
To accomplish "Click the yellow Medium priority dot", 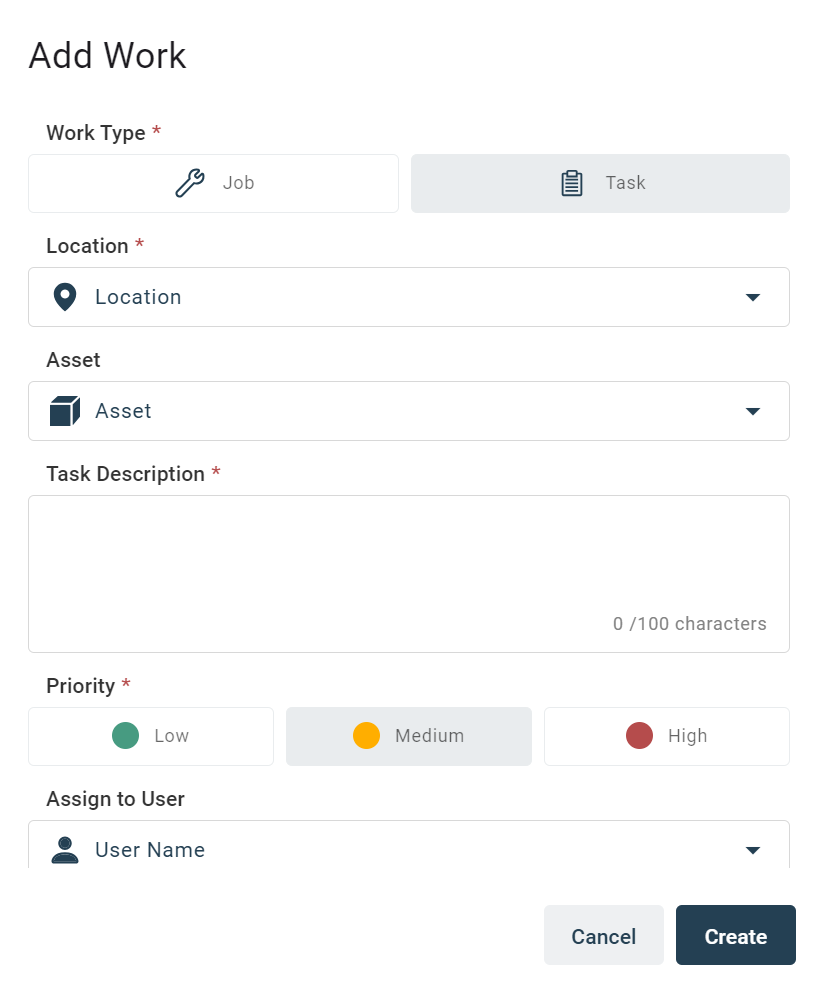I will click(367, 735).
